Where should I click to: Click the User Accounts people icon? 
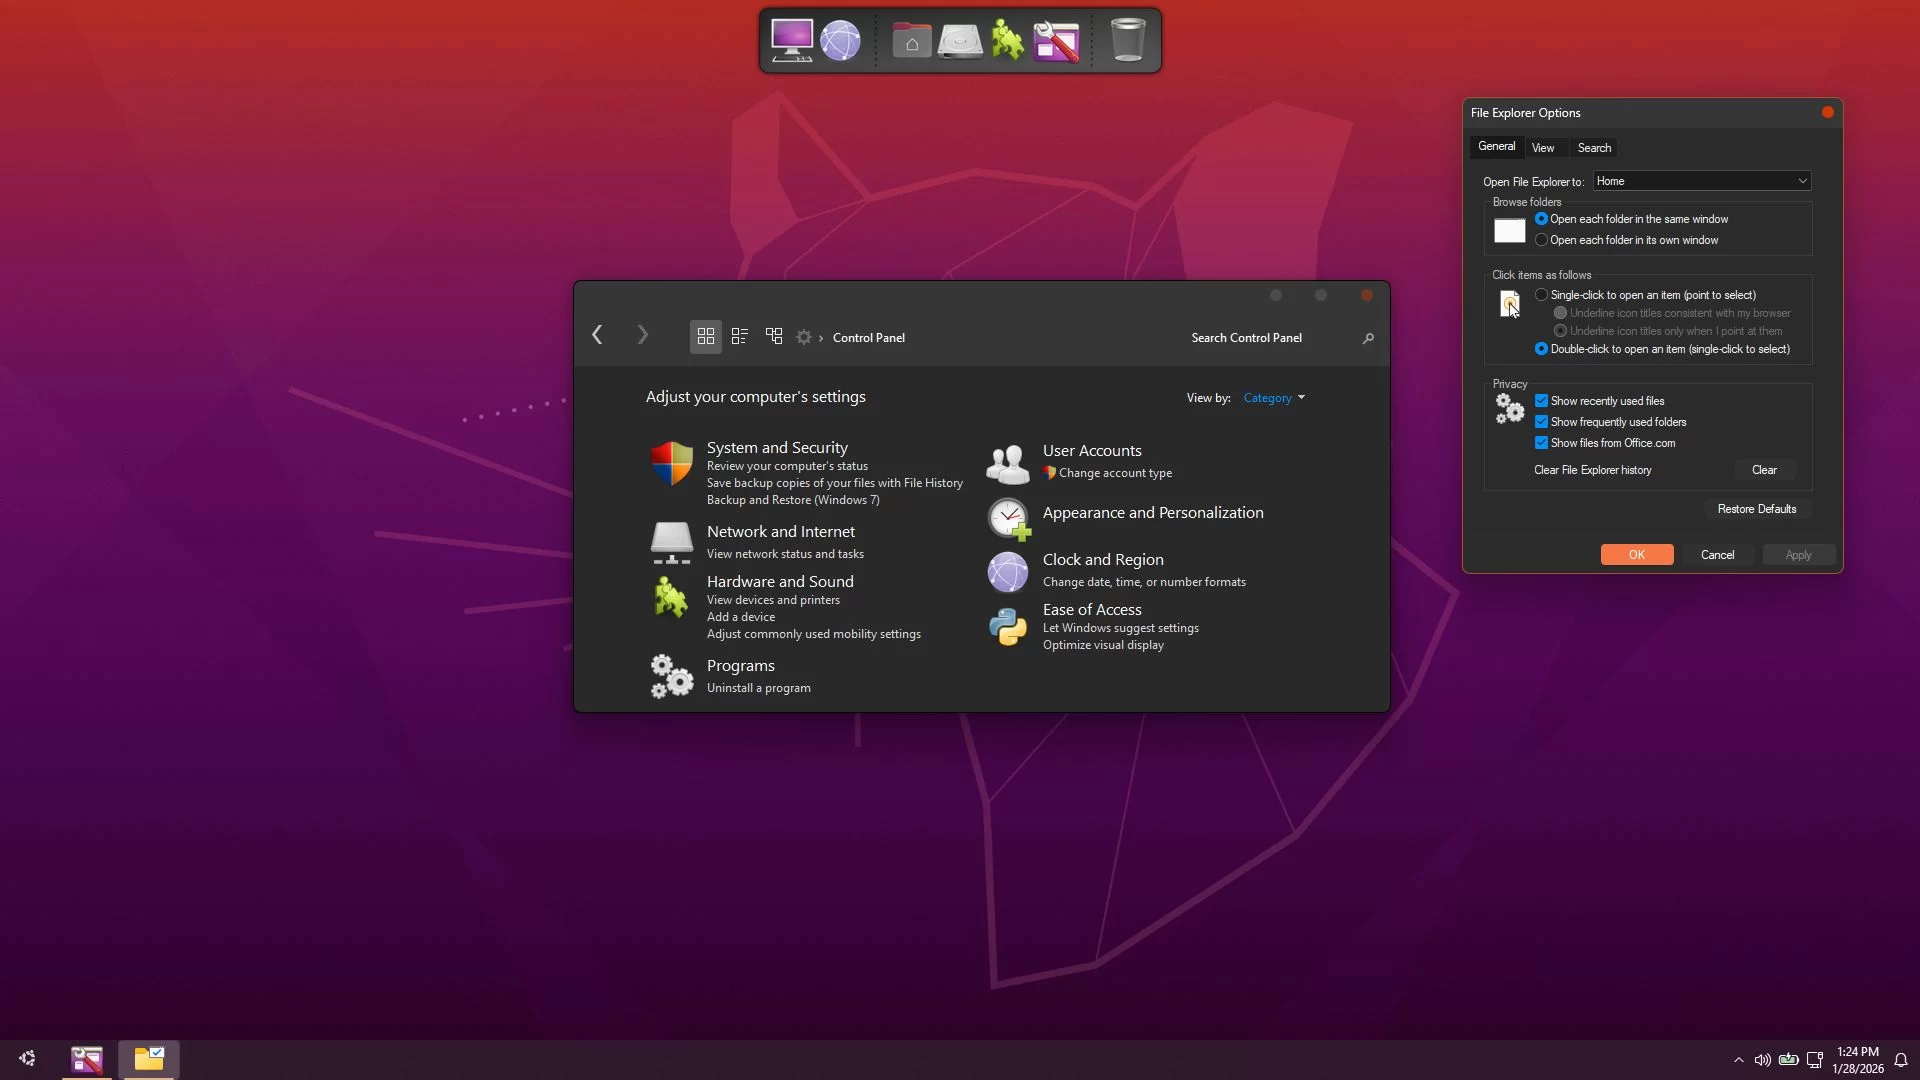(x=1007, y=464)
